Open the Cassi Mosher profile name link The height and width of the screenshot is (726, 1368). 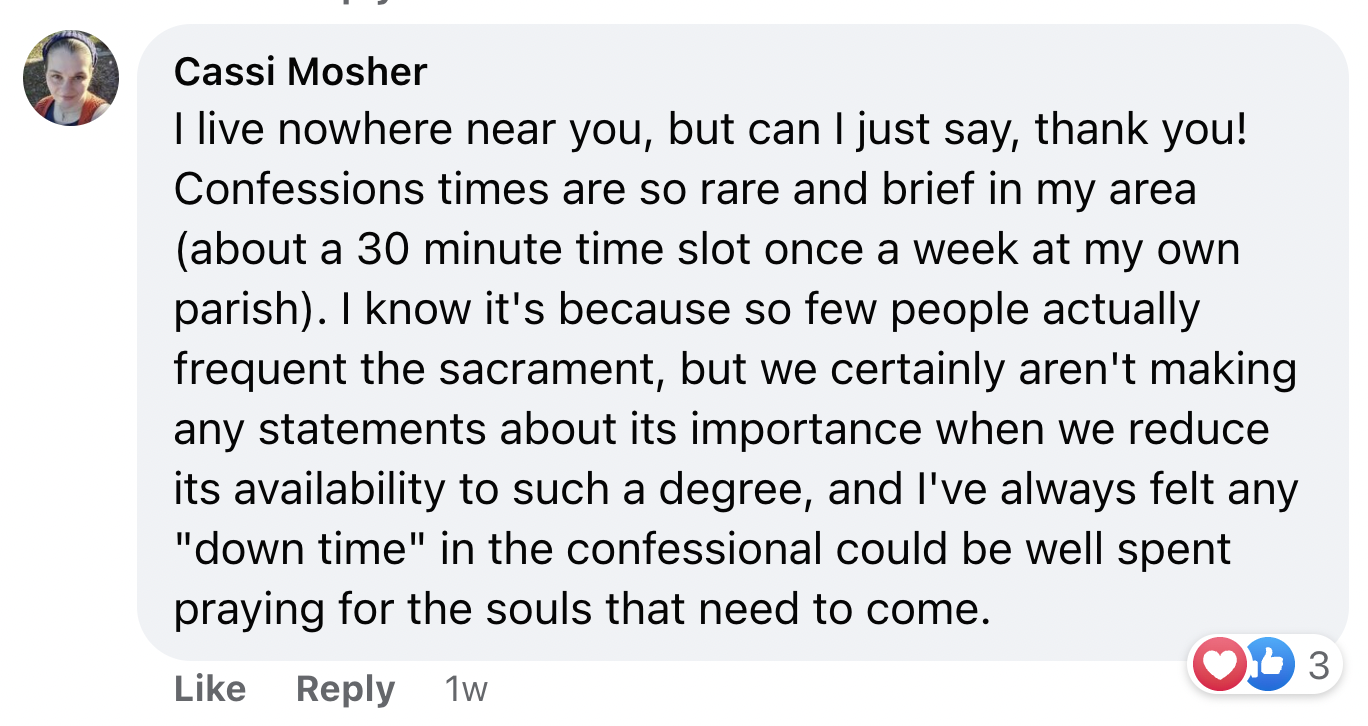(x=300, y=72)
